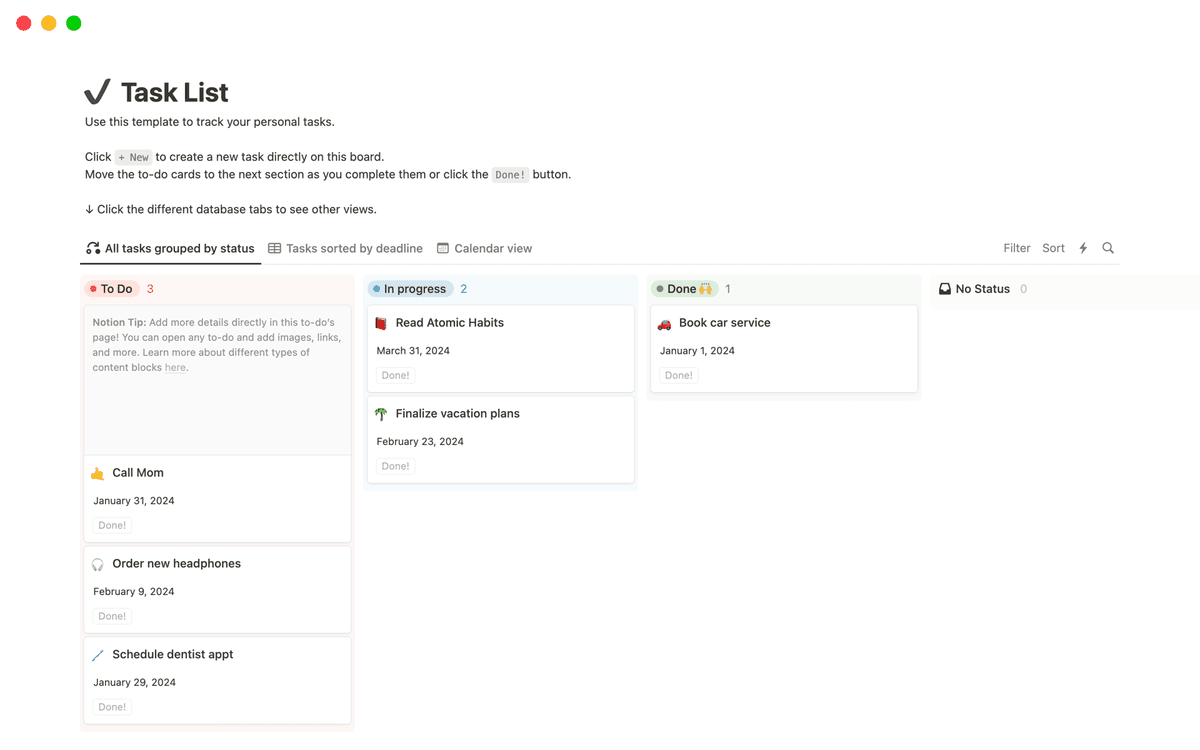Image resolution: width=1200 pixels, height=750 pixels.
Task: Click the "here" link about content blocks
Action: coord(174,367)
